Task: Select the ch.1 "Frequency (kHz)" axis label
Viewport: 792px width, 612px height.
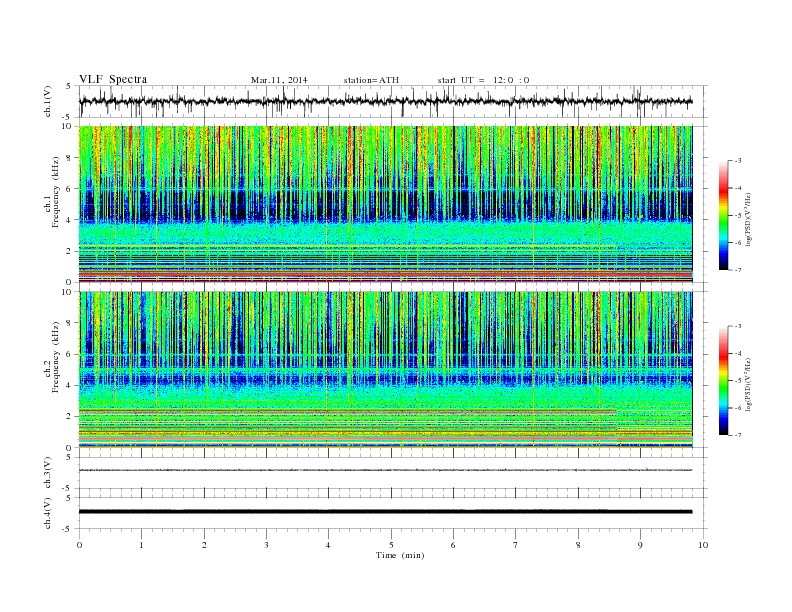Action: pyautogui.click(x=56, y=191)
